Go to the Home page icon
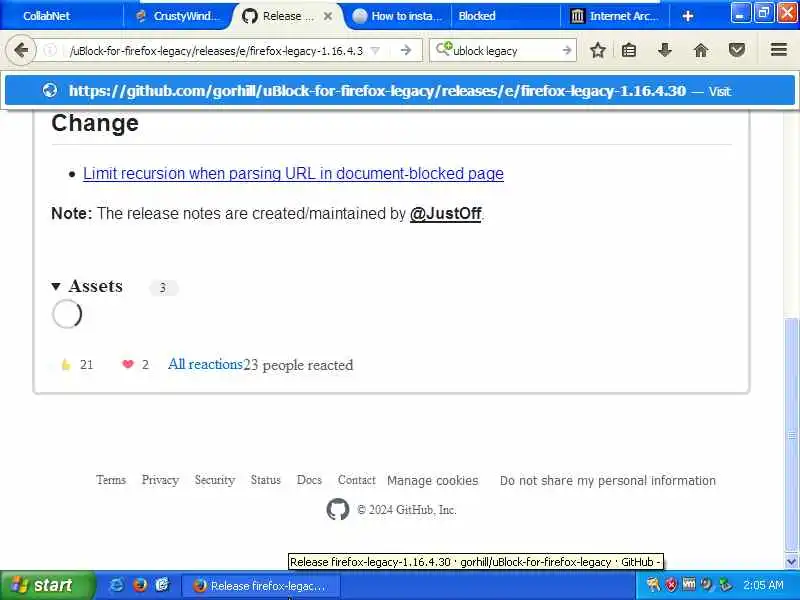This screenshot has width=800, height=600. (701, 50)
